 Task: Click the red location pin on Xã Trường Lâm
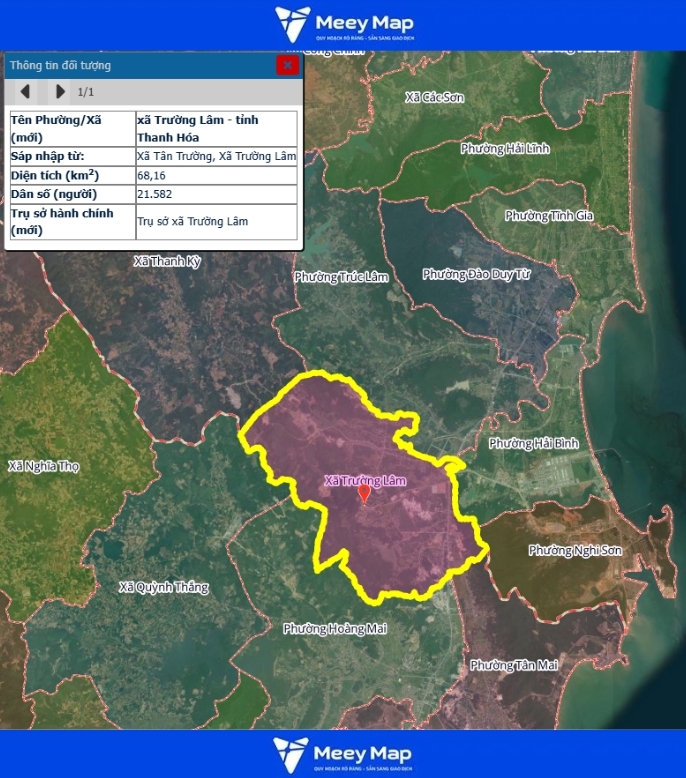point(364,493)
